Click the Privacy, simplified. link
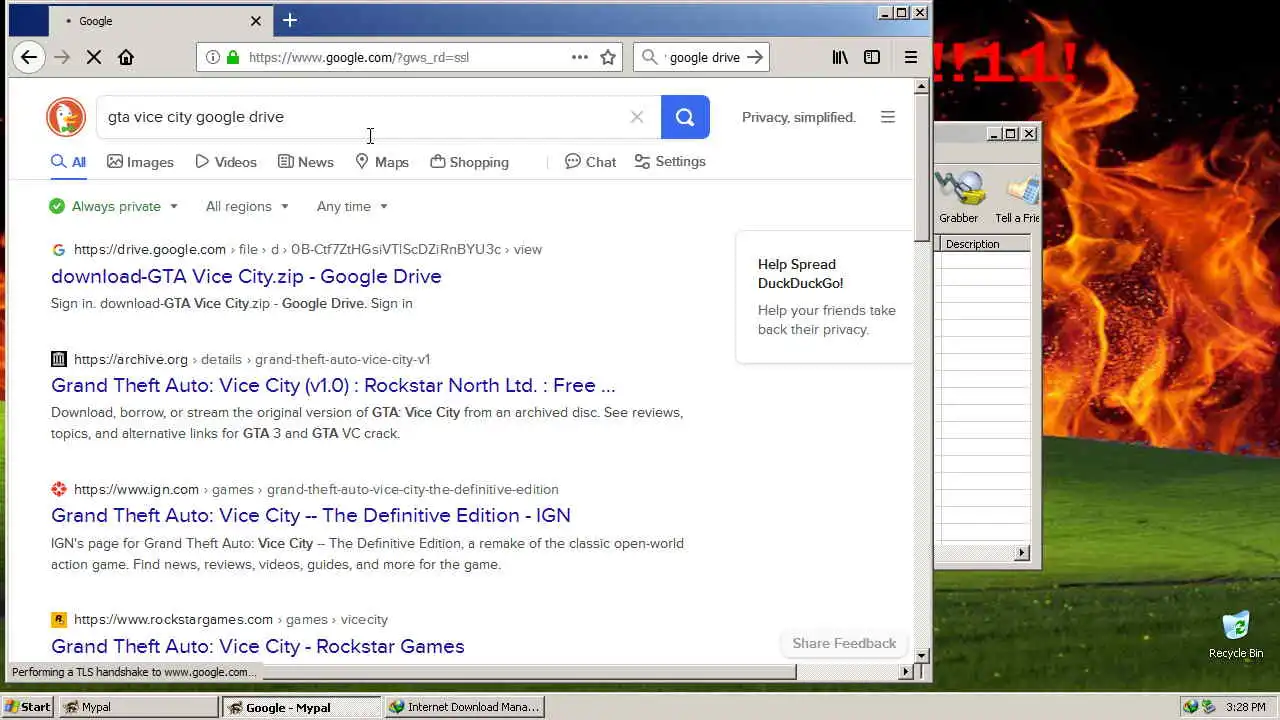The width and height of the screenshot is (1280, 720). click(x=799, y=117)
